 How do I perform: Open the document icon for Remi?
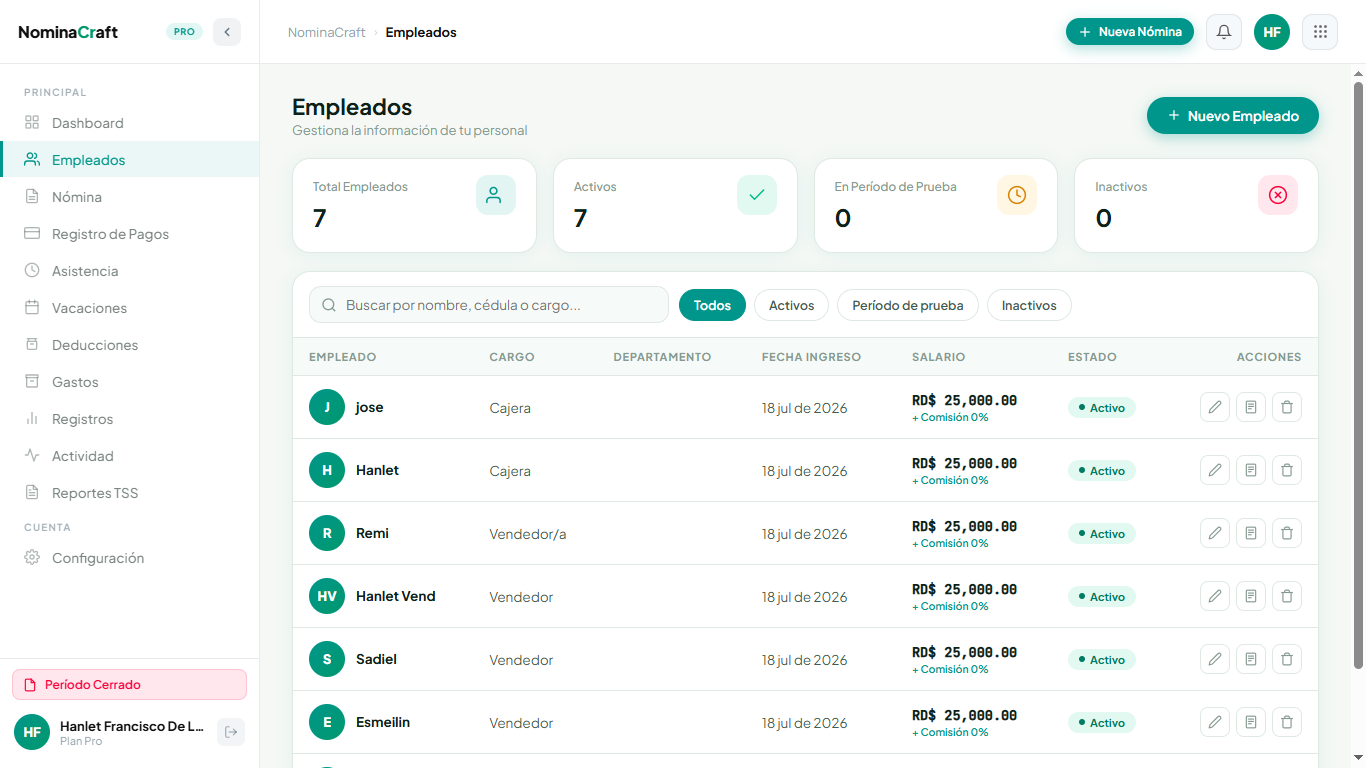(1251, 533)
